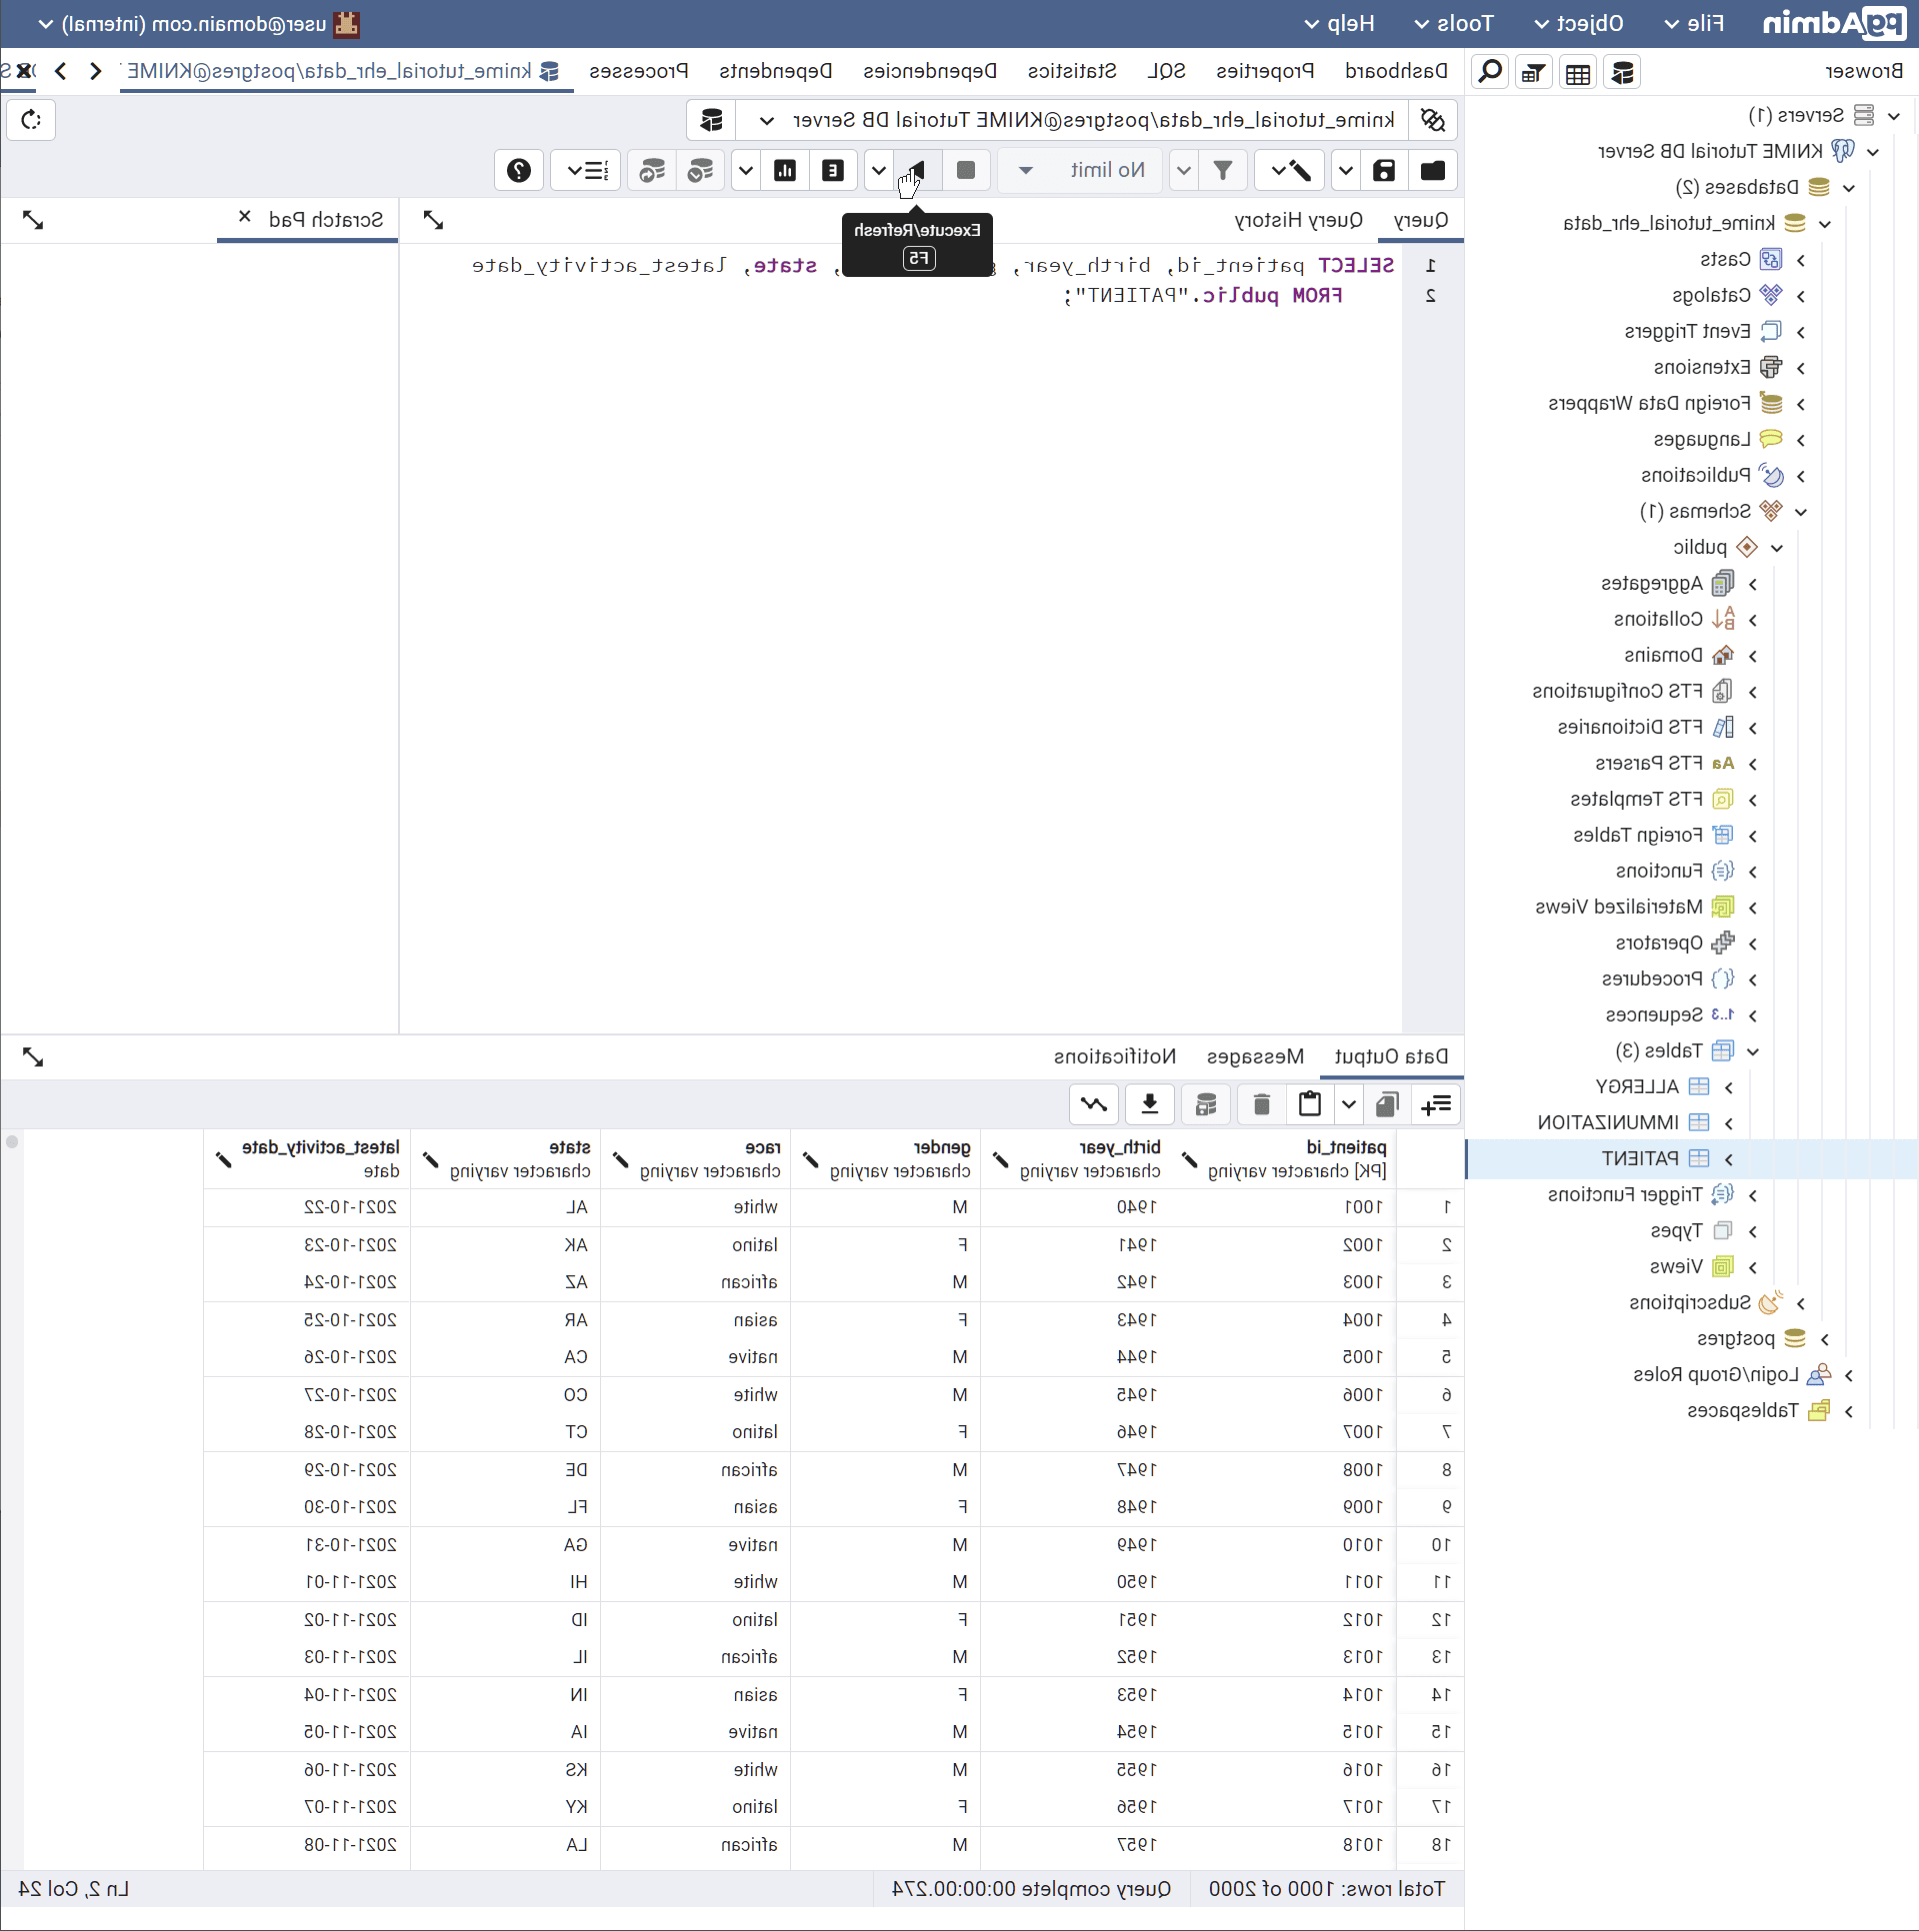Click the Paste clipboard icon in Data Output toolbar

click(1309, 1104)
